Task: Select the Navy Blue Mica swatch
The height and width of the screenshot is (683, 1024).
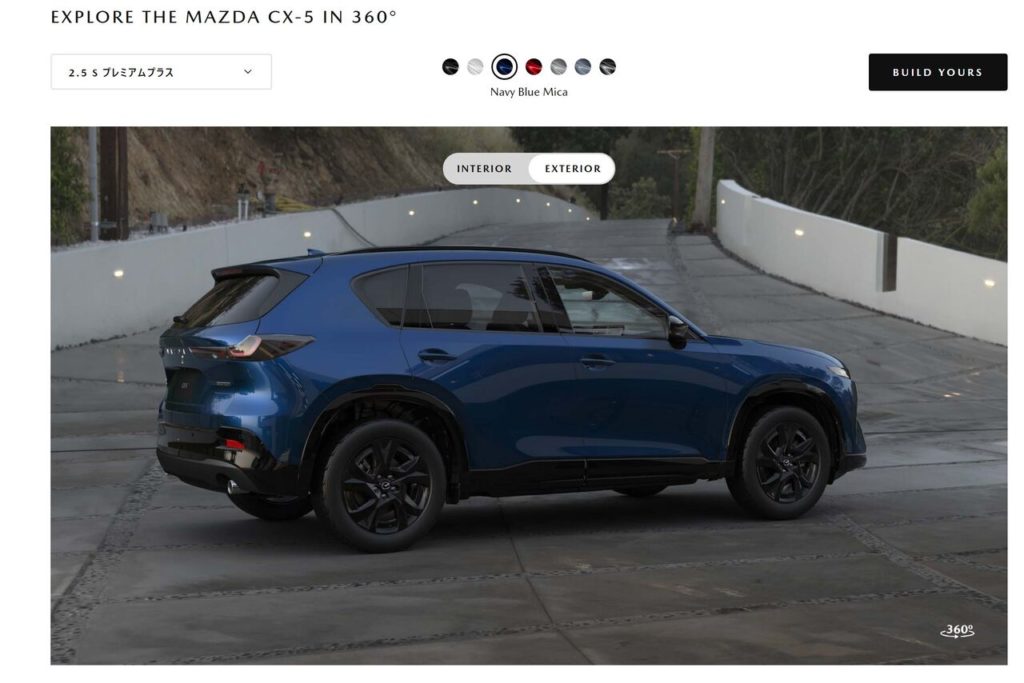Action: pyautogui.click(x=504, y=67)
